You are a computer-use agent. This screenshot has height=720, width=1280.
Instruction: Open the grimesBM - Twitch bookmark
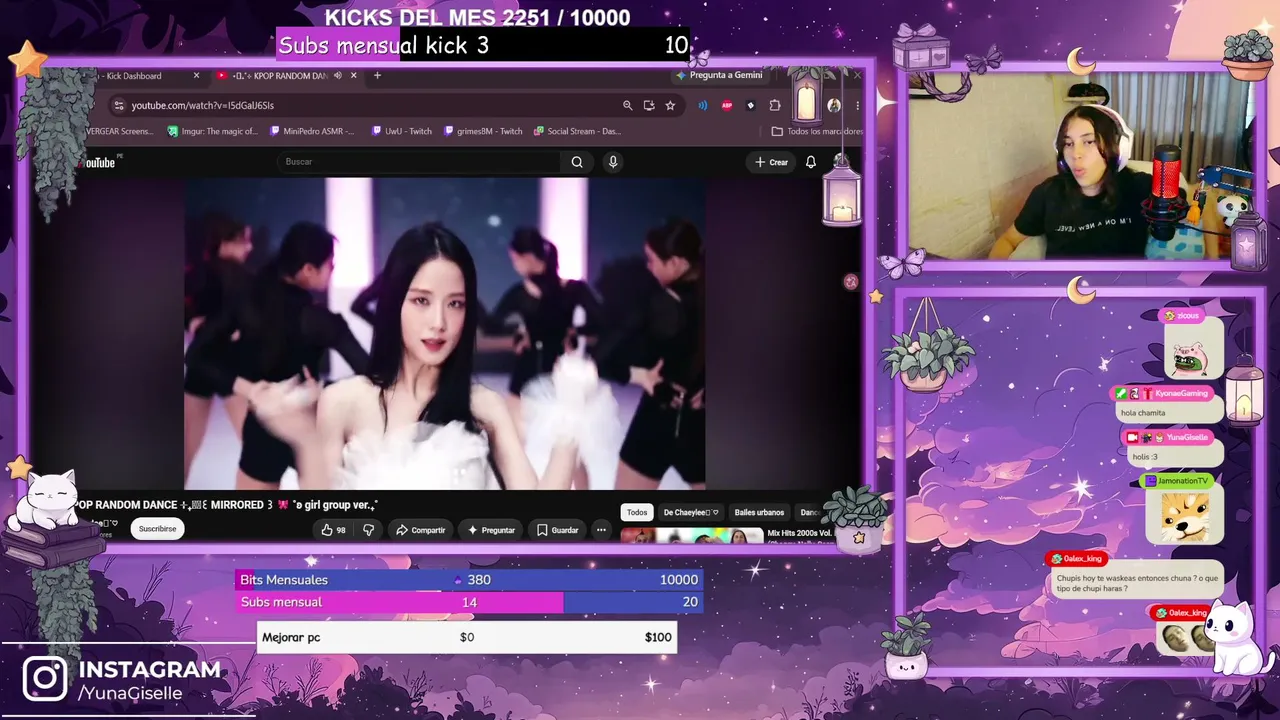tap(483, 131)
